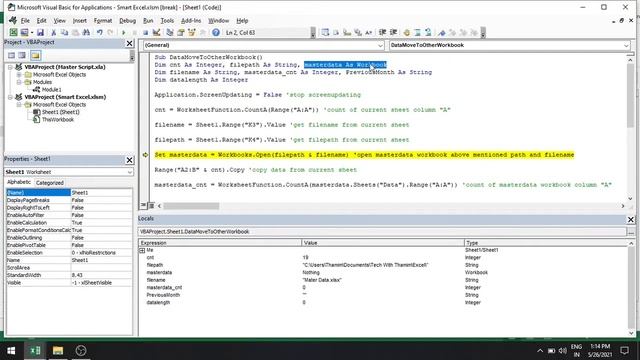The height and width of the screenshot is (360, 640).
Task: Click the Insert UserForm toolbar icon
Action: [24, 32]
